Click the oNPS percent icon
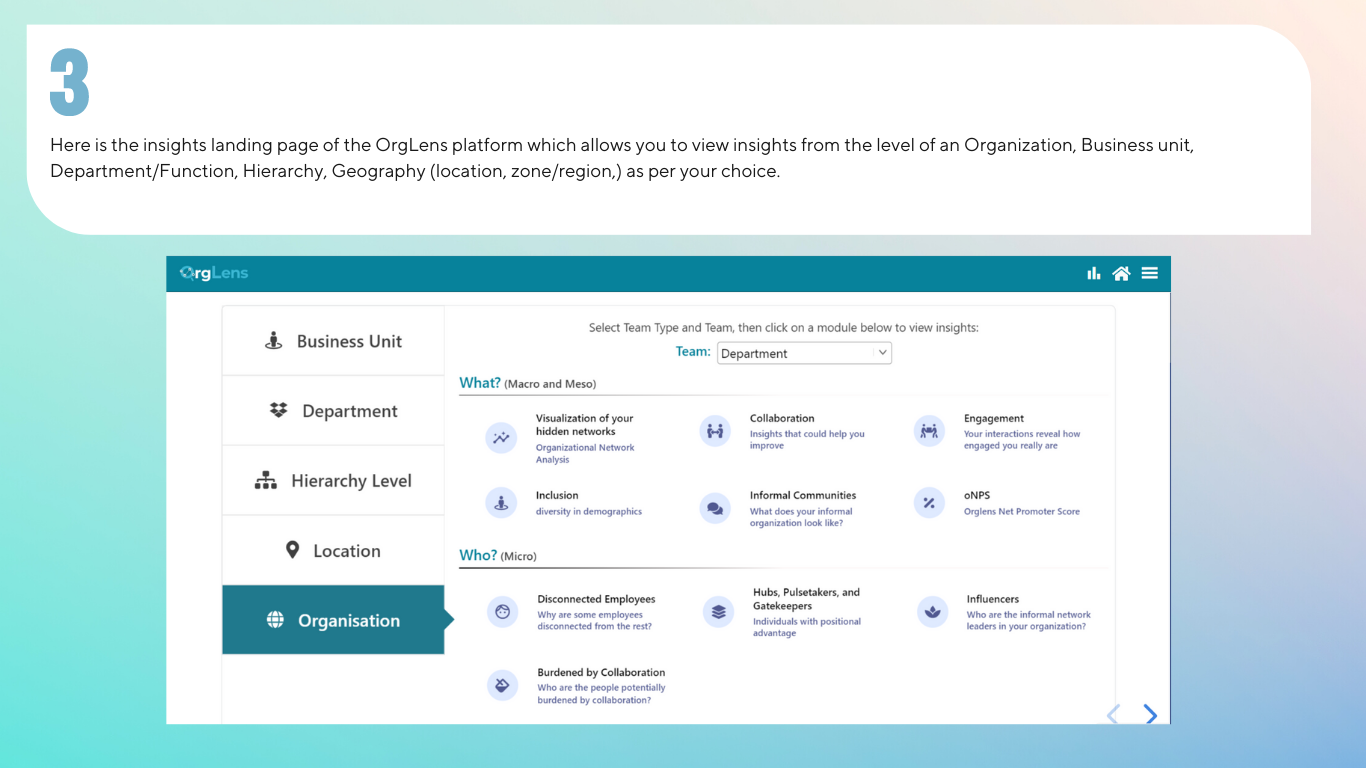The image size is (1366, 768). click(x=929, y=503)
